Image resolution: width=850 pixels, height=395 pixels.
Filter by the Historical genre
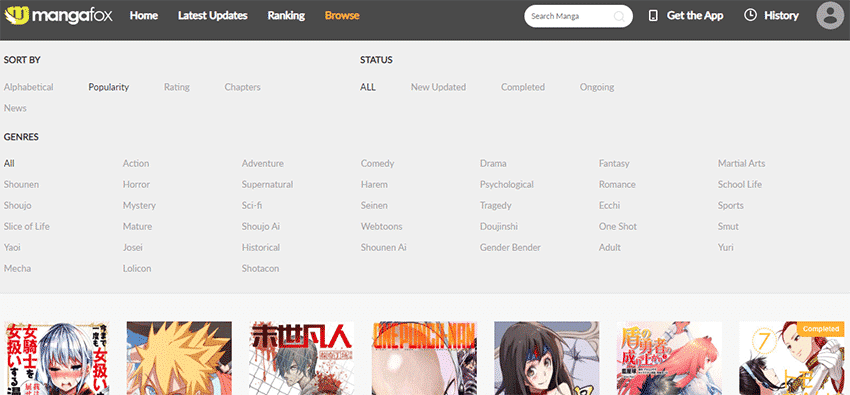[x=261, y=248]
